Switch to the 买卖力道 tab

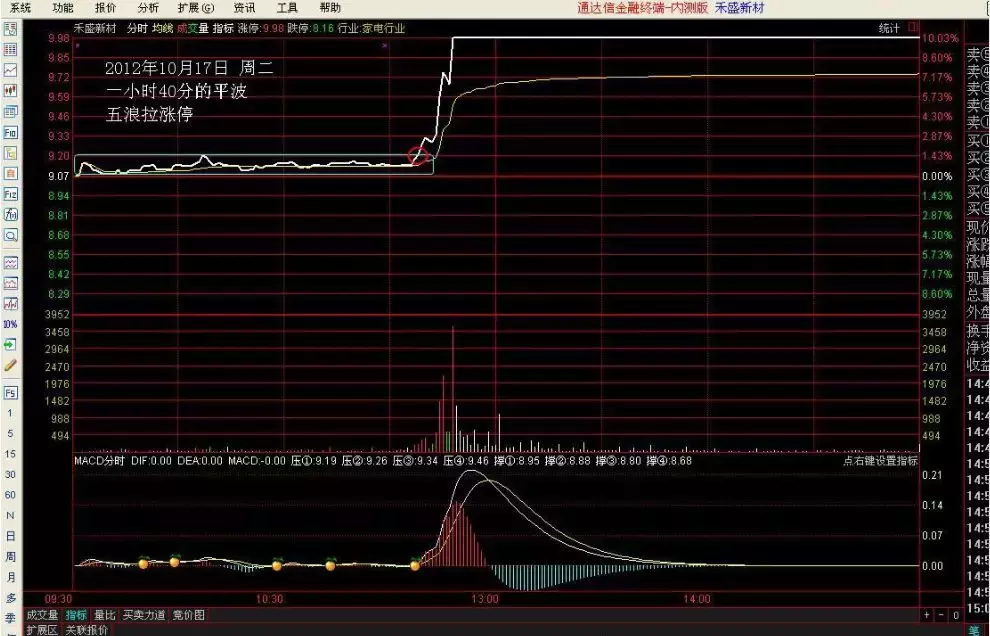point(144,615)
